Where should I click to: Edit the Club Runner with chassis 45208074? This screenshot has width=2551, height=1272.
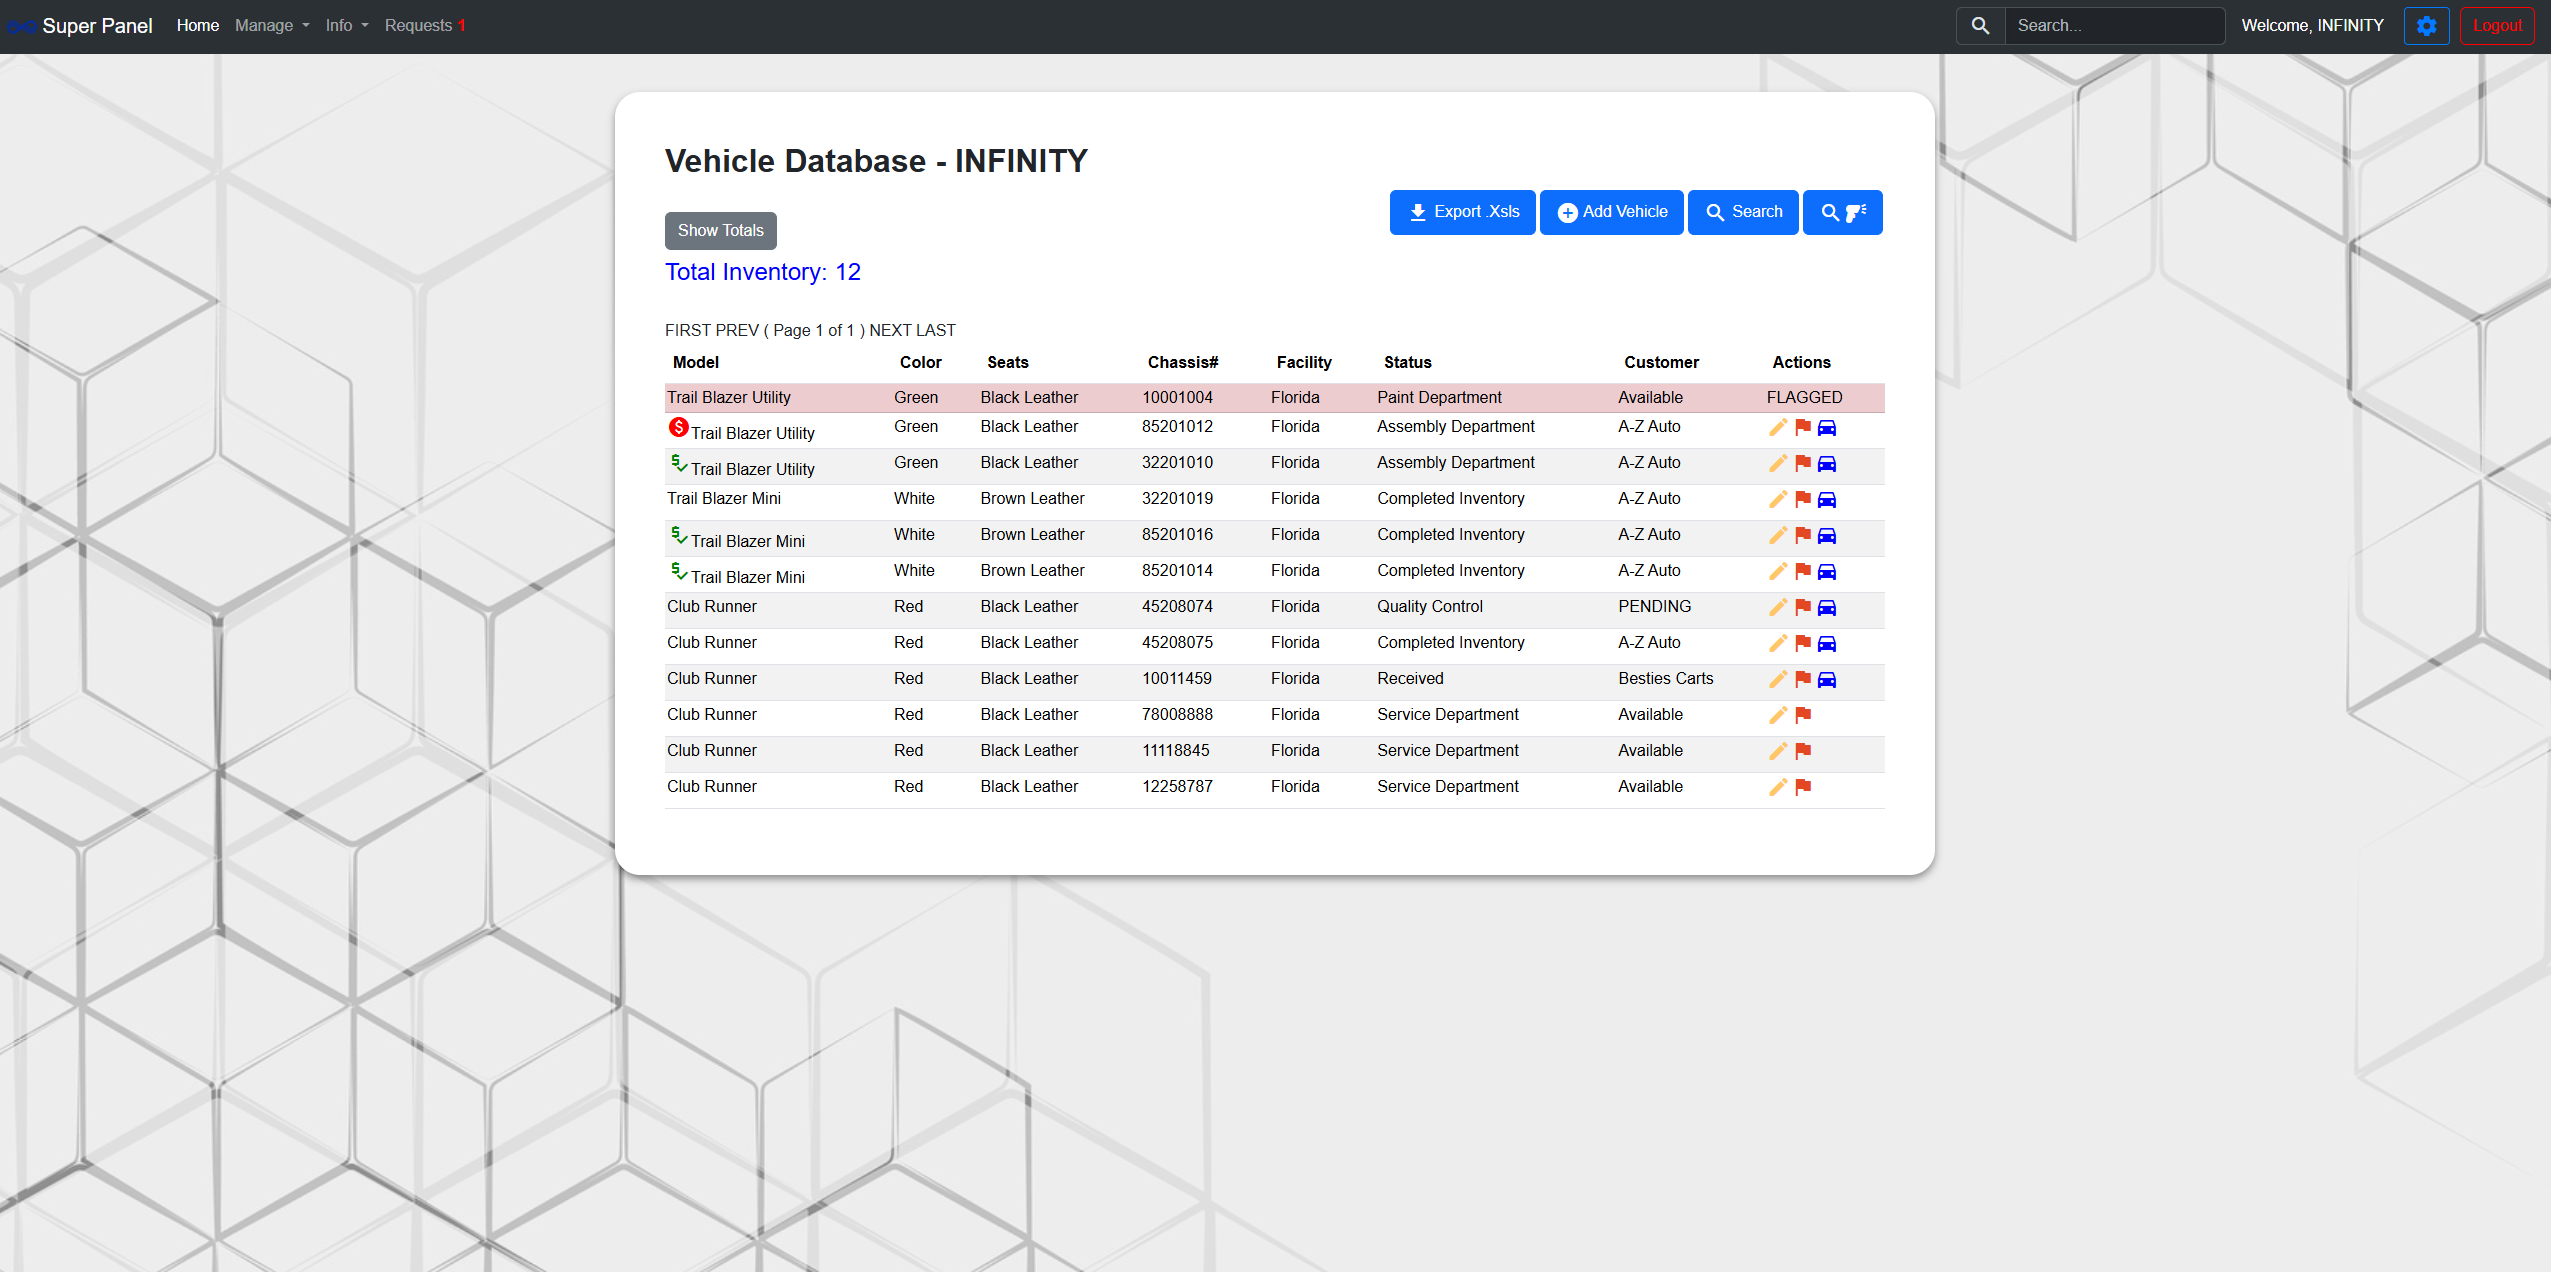click(1778, 608)
